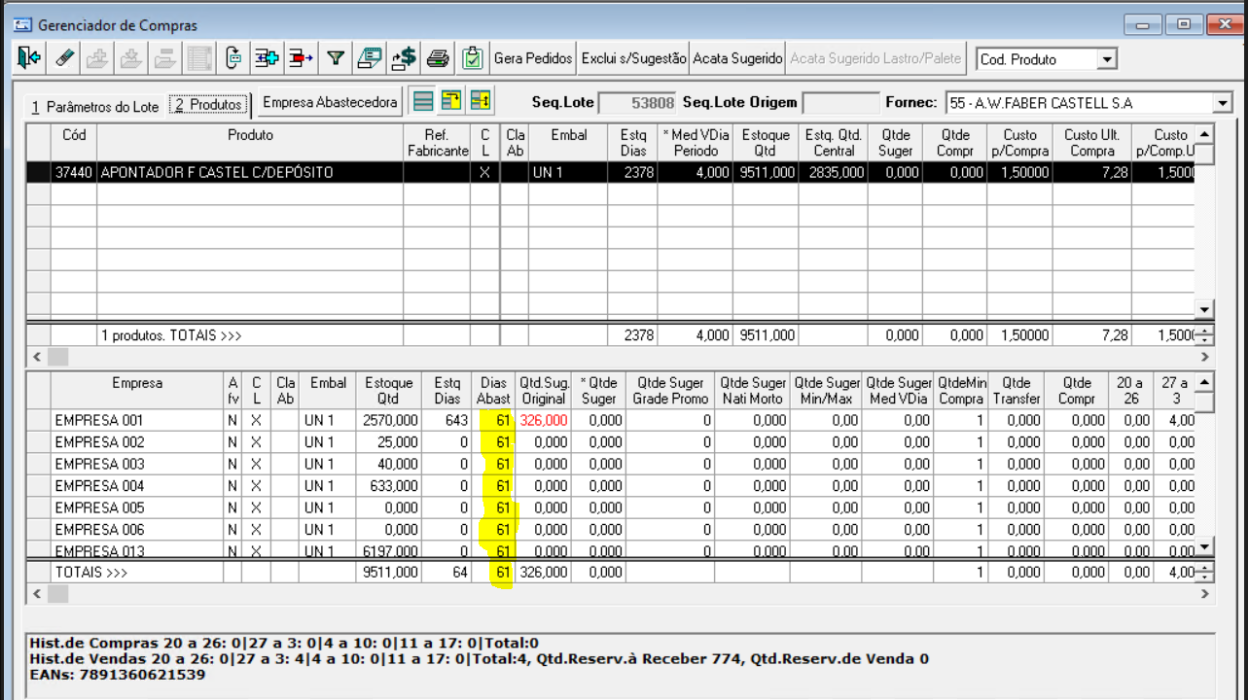Click the product card lookup icon
The height and width of the screenshot is (700, 1248).
click(x=369, y=59)
